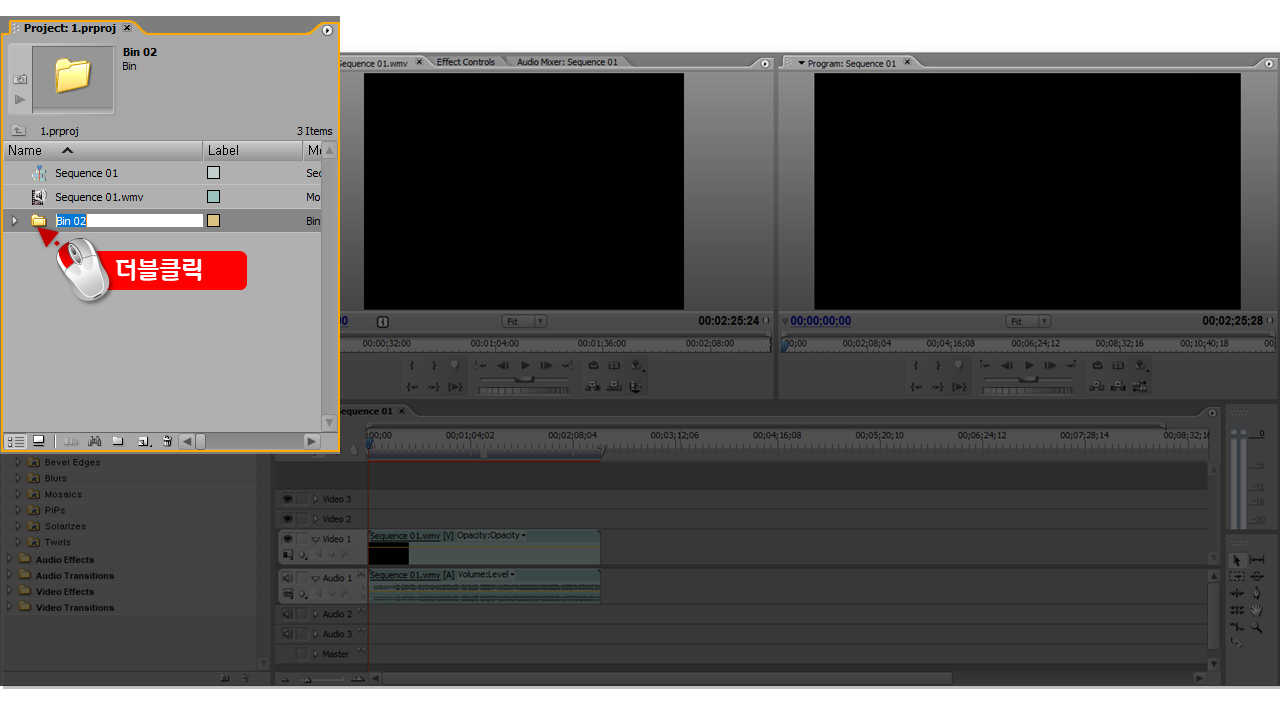Click the Sequence 01 sequence icon in Project list

click(39, 173)
